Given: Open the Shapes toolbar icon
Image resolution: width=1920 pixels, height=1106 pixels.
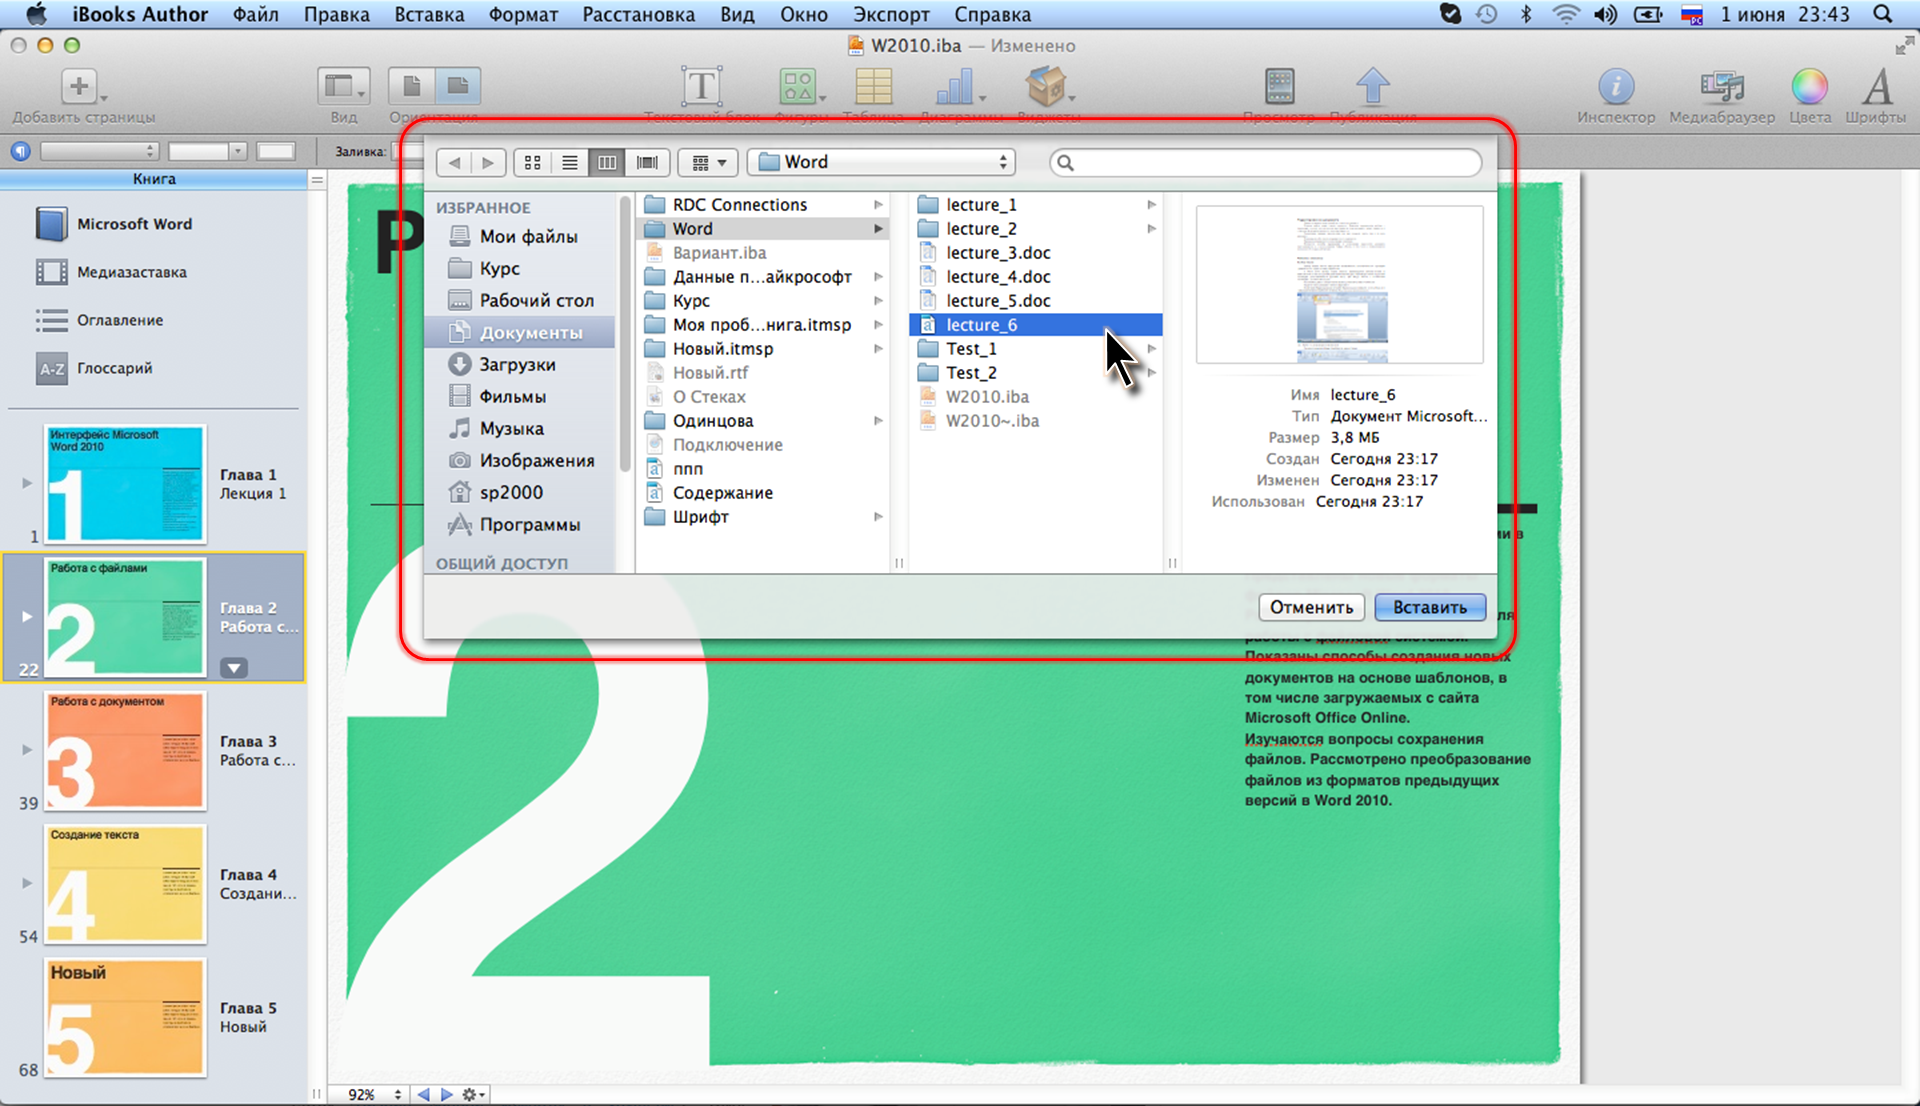Looking at the screenshot, I should (x=799, y=86).
